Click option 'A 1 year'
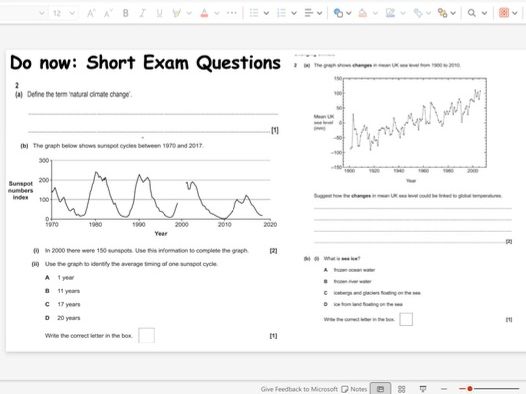The image size is (526, 394). (x=60, y=278)
